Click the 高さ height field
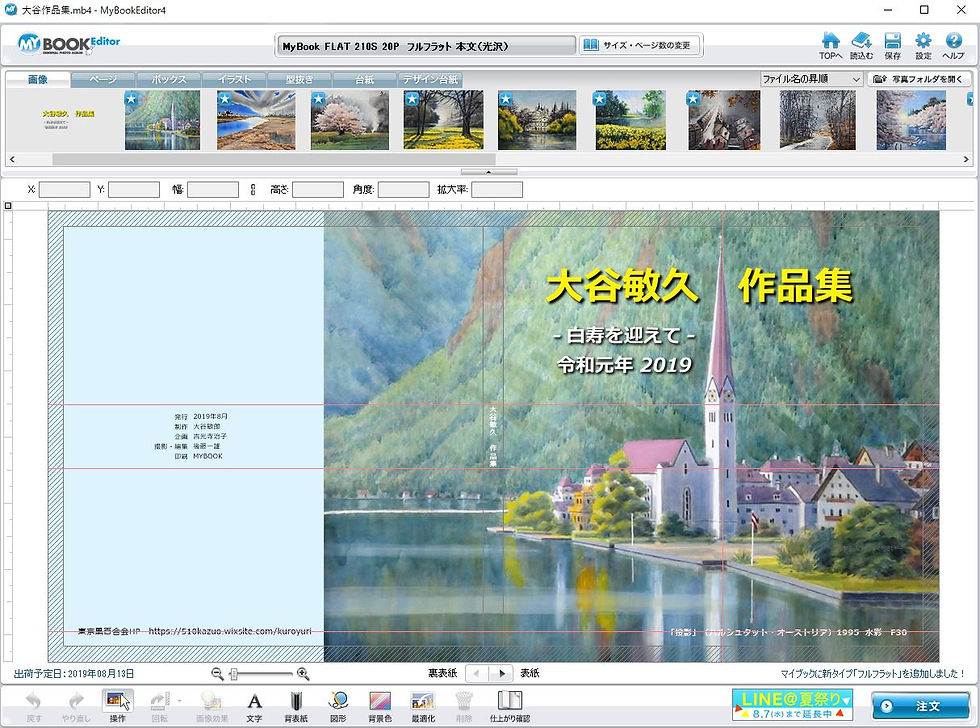The height and width of the screenshot is (728, 980). point(318,189)
